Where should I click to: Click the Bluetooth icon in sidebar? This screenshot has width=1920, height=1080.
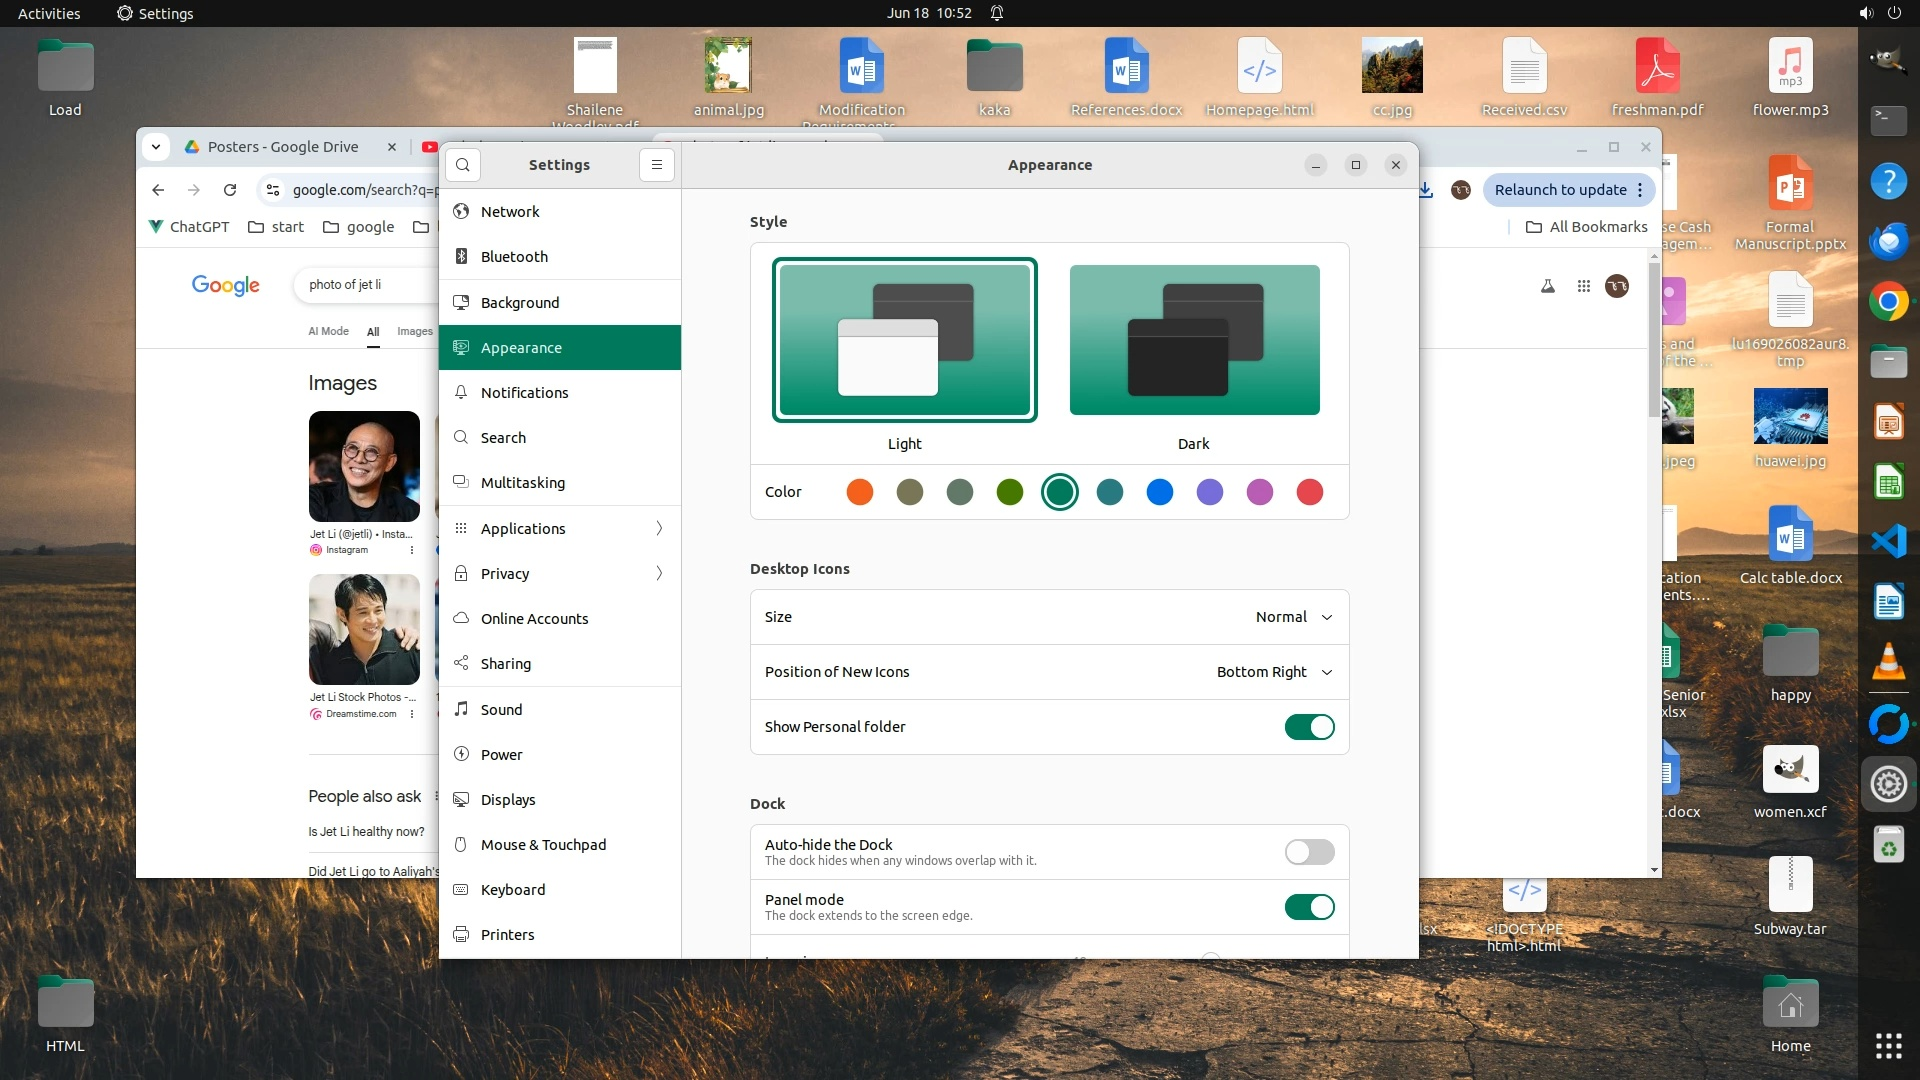point(461,256)
